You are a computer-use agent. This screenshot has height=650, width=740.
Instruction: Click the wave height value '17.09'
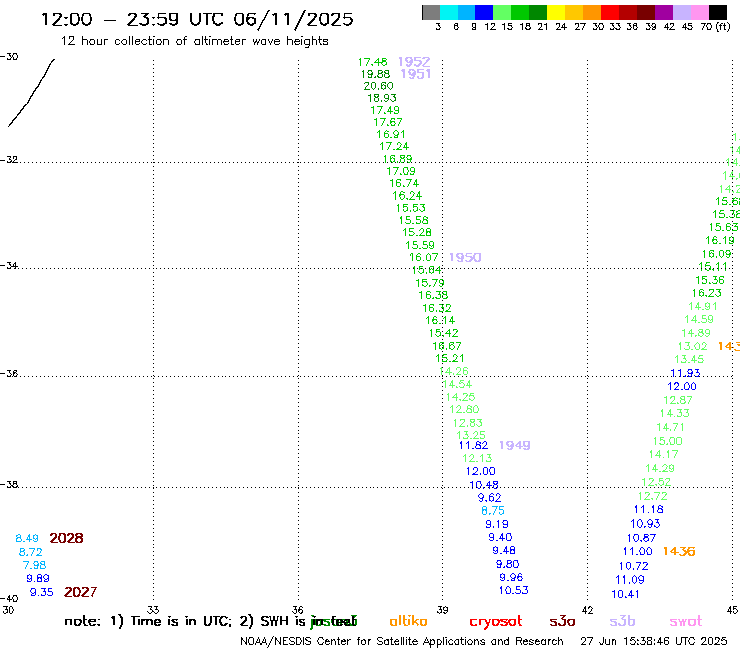tap(401, 171)
